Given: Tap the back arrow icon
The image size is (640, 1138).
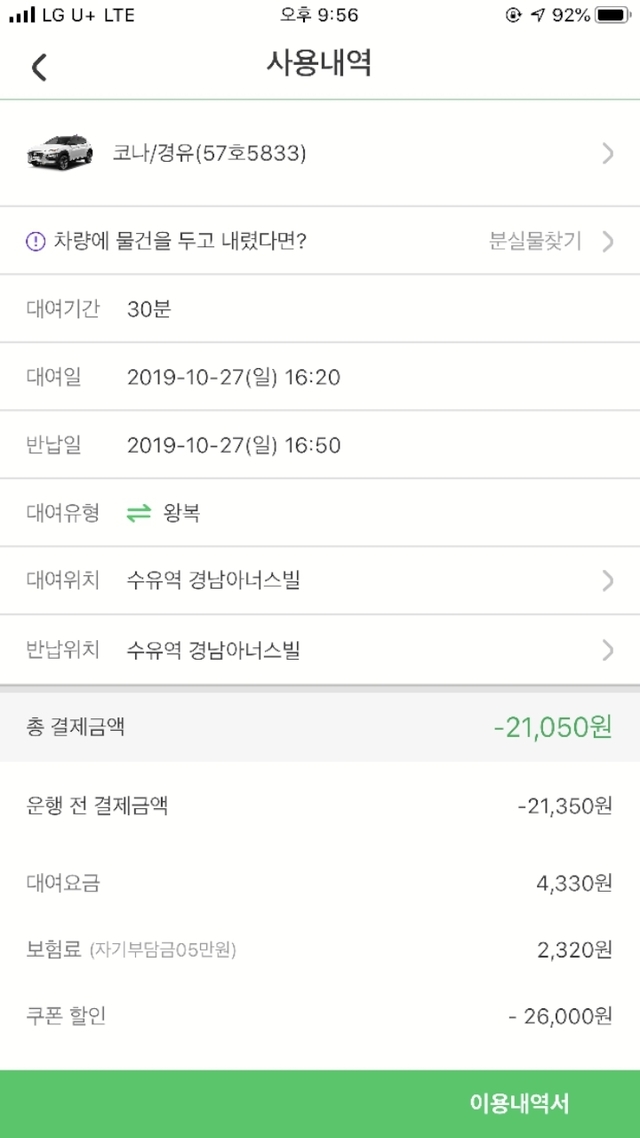Looking at the screenshot, I should (39, 67).
